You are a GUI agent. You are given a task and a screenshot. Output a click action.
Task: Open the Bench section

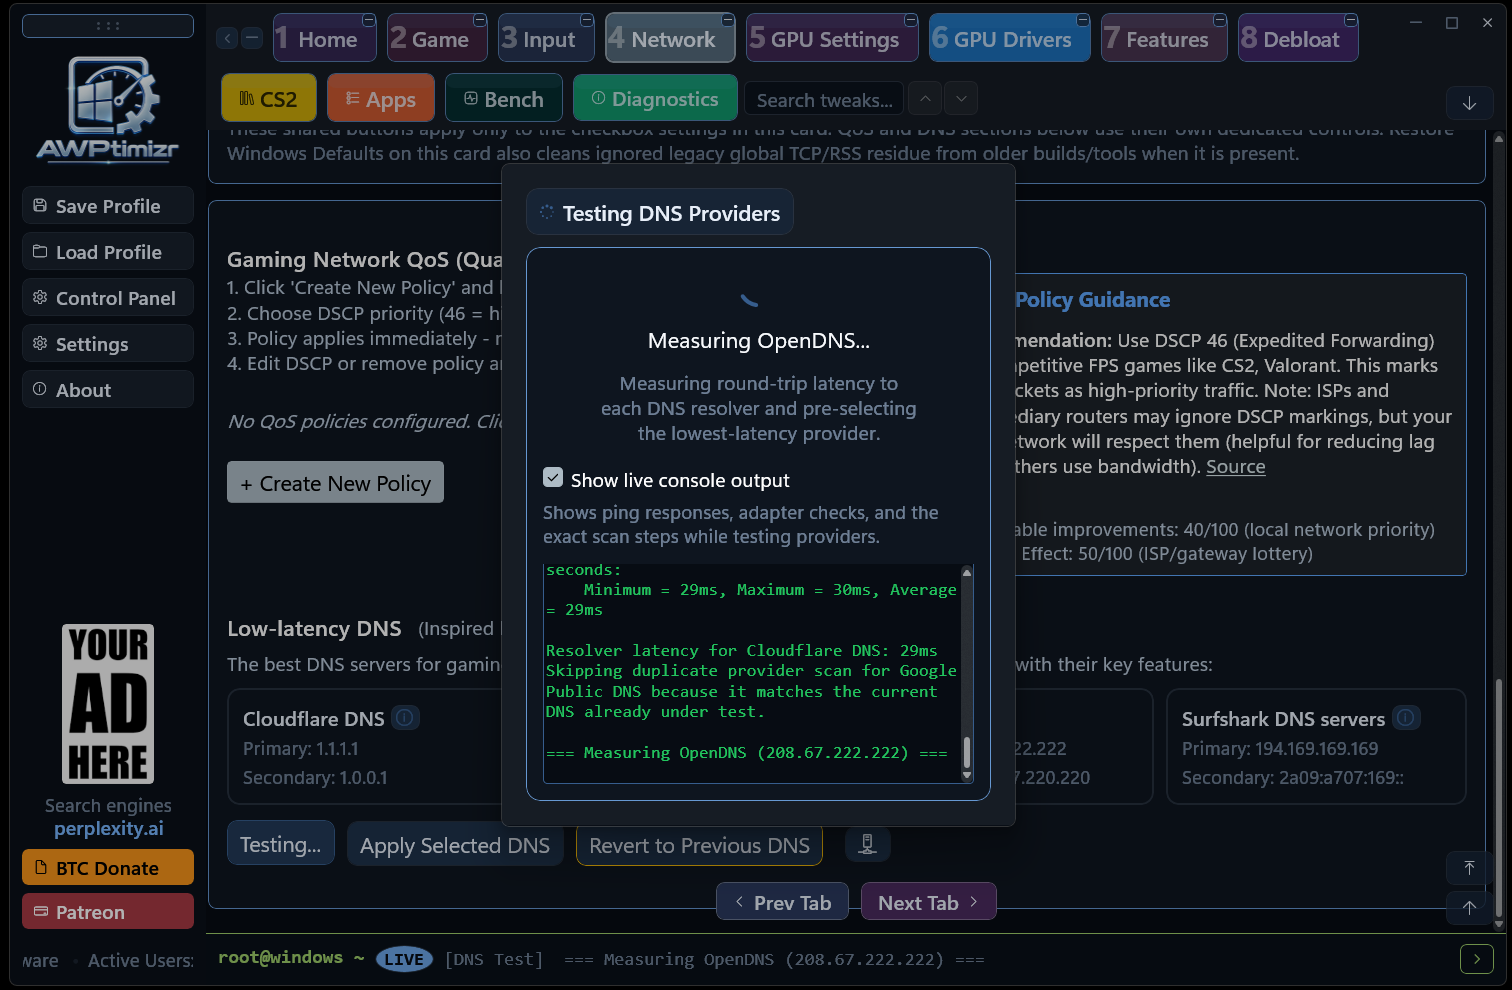click(x=504, y=98)
